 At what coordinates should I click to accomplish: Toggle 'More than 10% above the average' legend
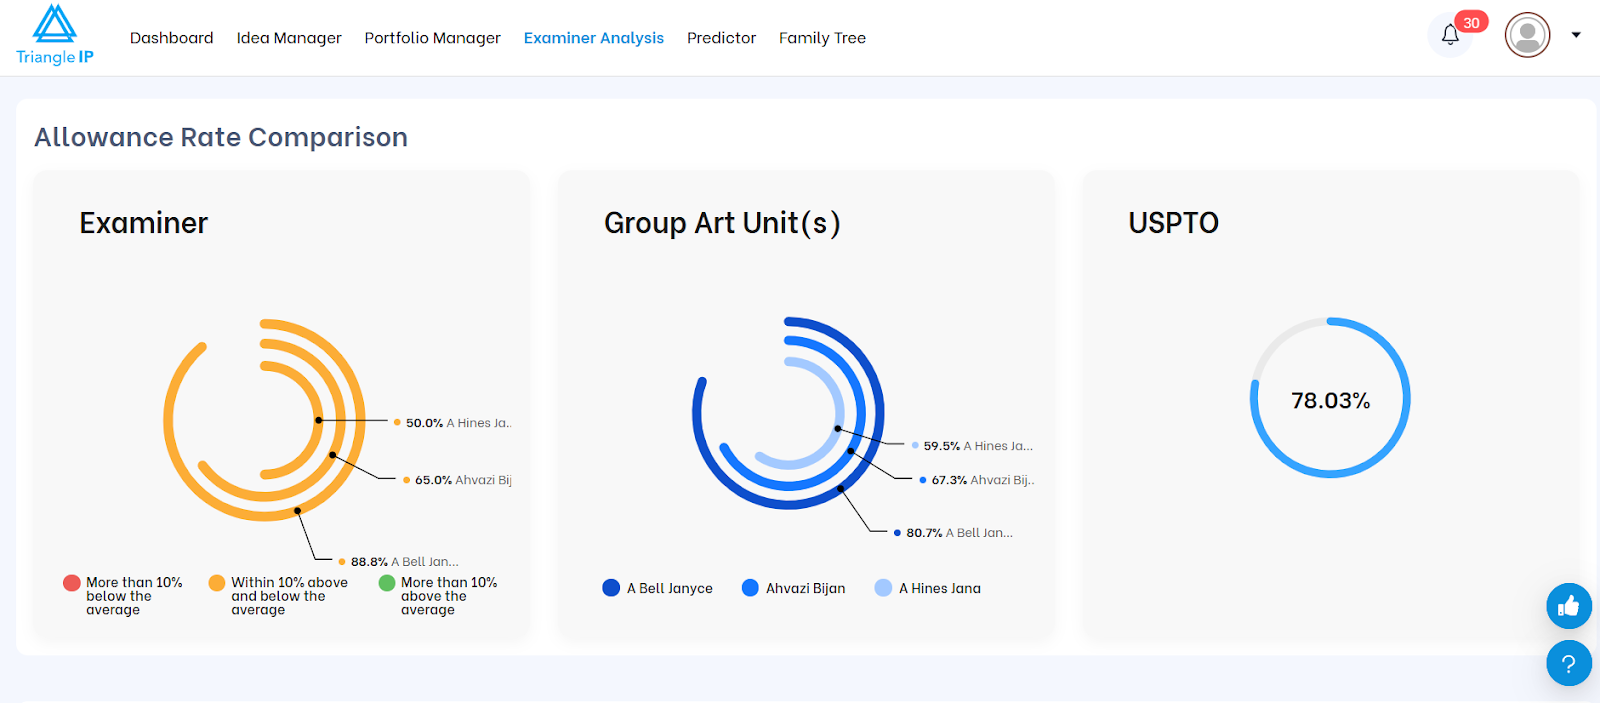click(x=438, y=596)
